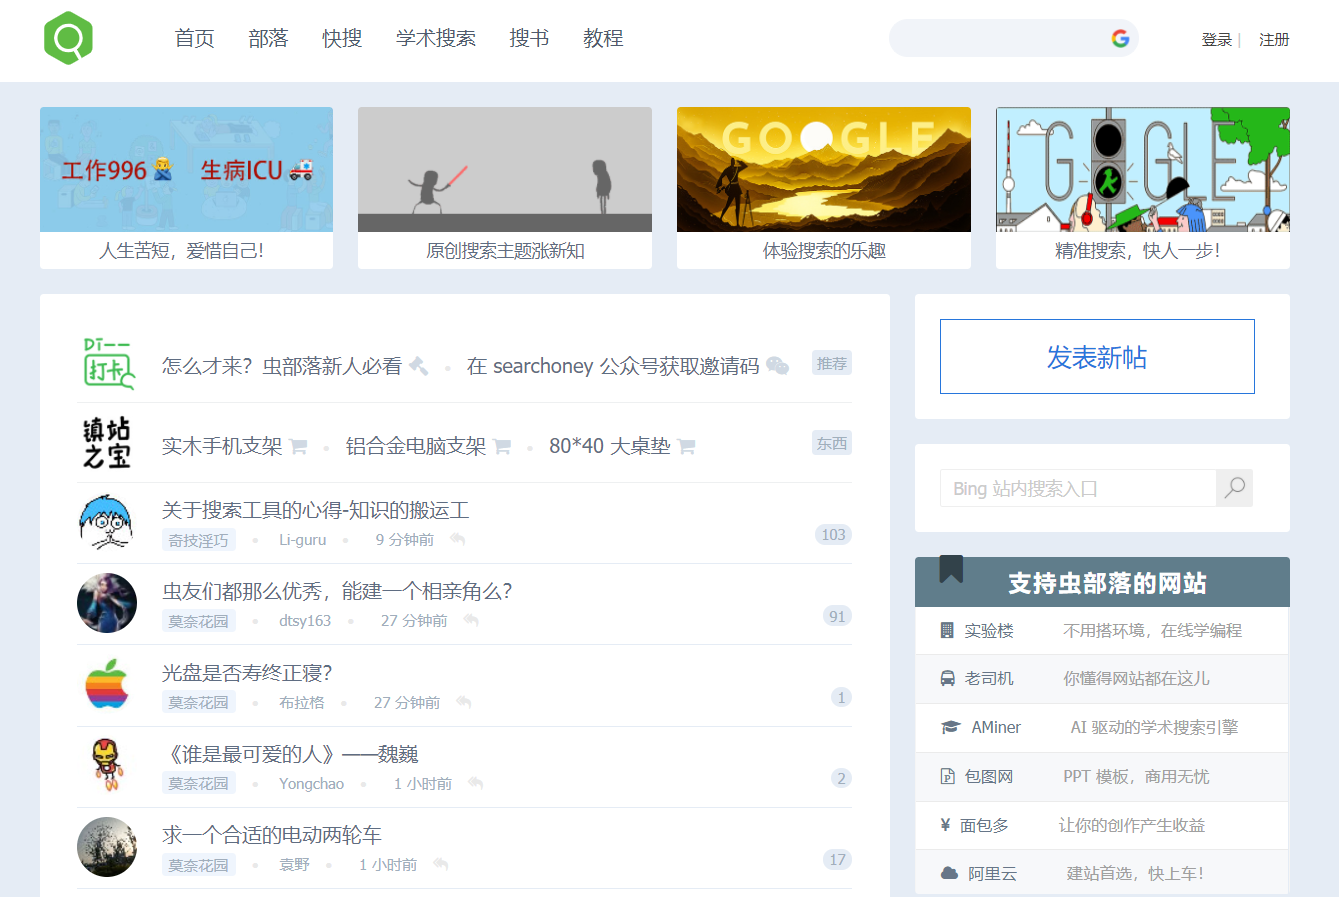This screenshot has height=897, width=1339.
Task: Click dtsy163's round portrait avatar
Action: tap(107, 603)
